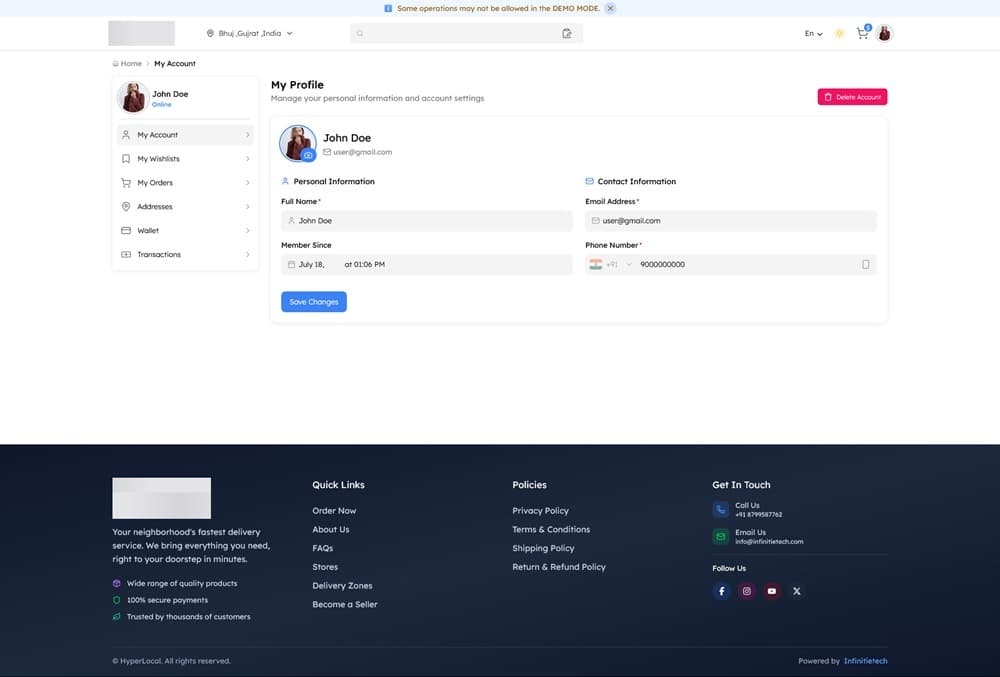
Task: Click the camera icon on profile photo
Action: (x=308, y=155)
